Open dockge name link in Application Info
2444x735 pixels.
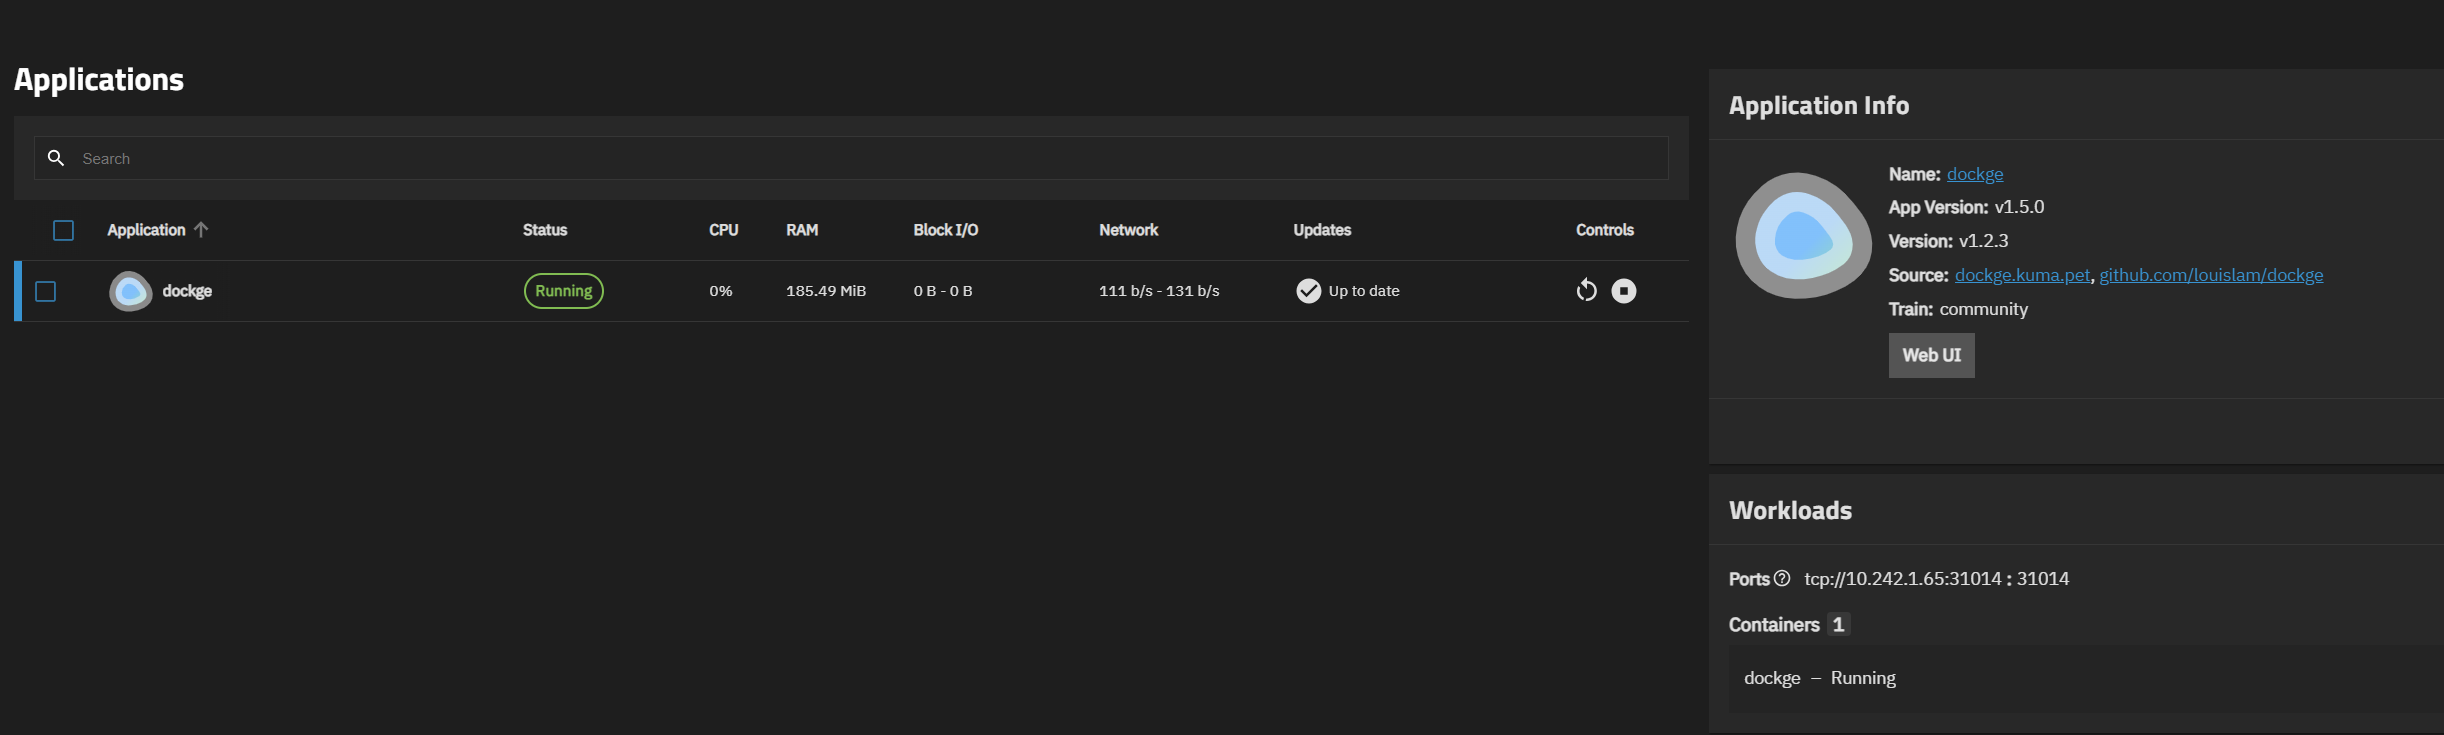coord(1974,174)
